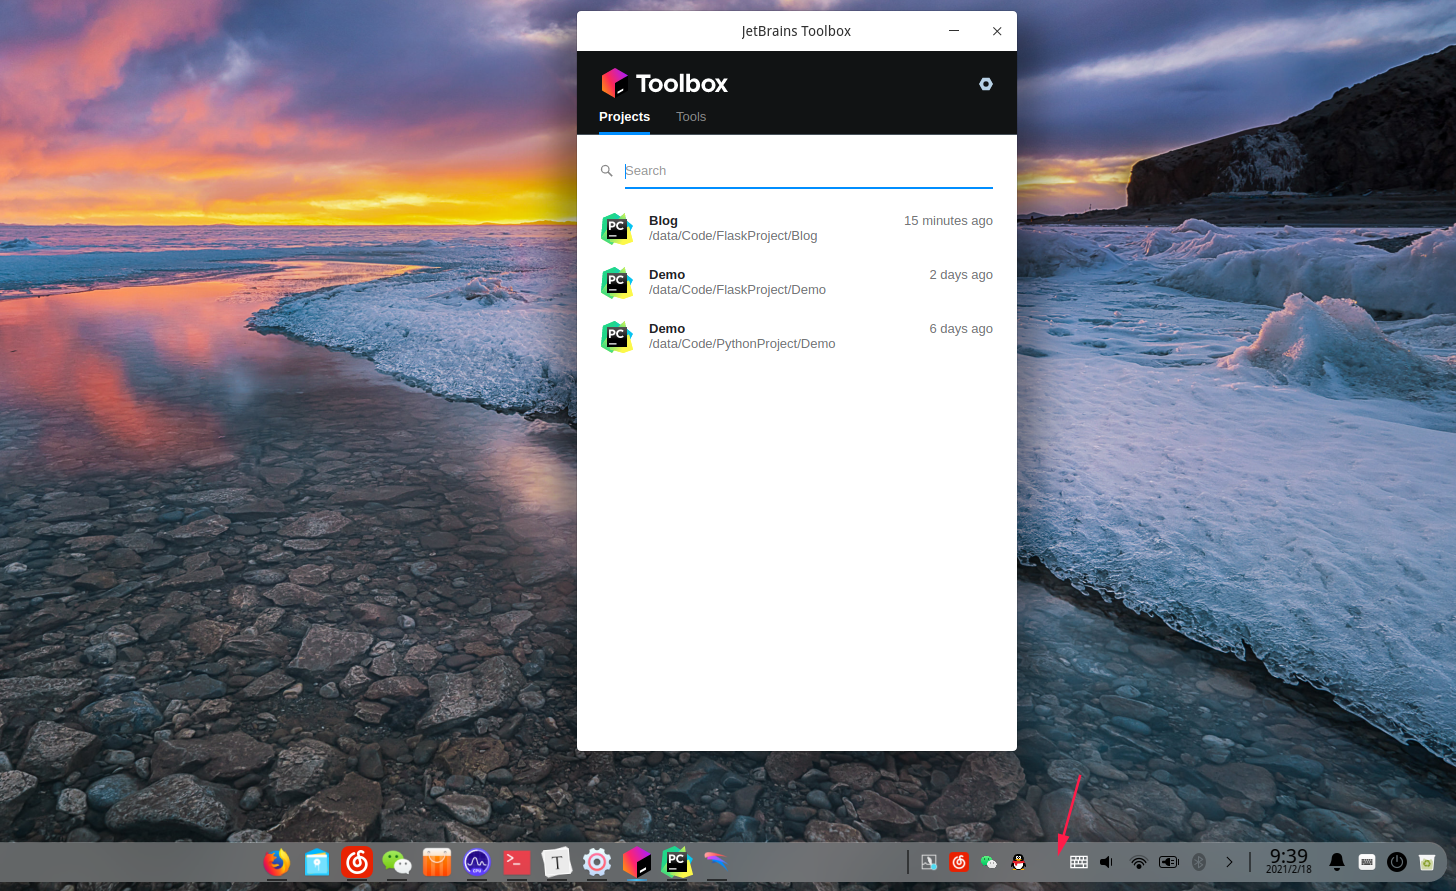The height and width of the screenshot is (891, 1456).
Task: Click JetBrains Toolbox icon in the dock
Action: [637, 862]
